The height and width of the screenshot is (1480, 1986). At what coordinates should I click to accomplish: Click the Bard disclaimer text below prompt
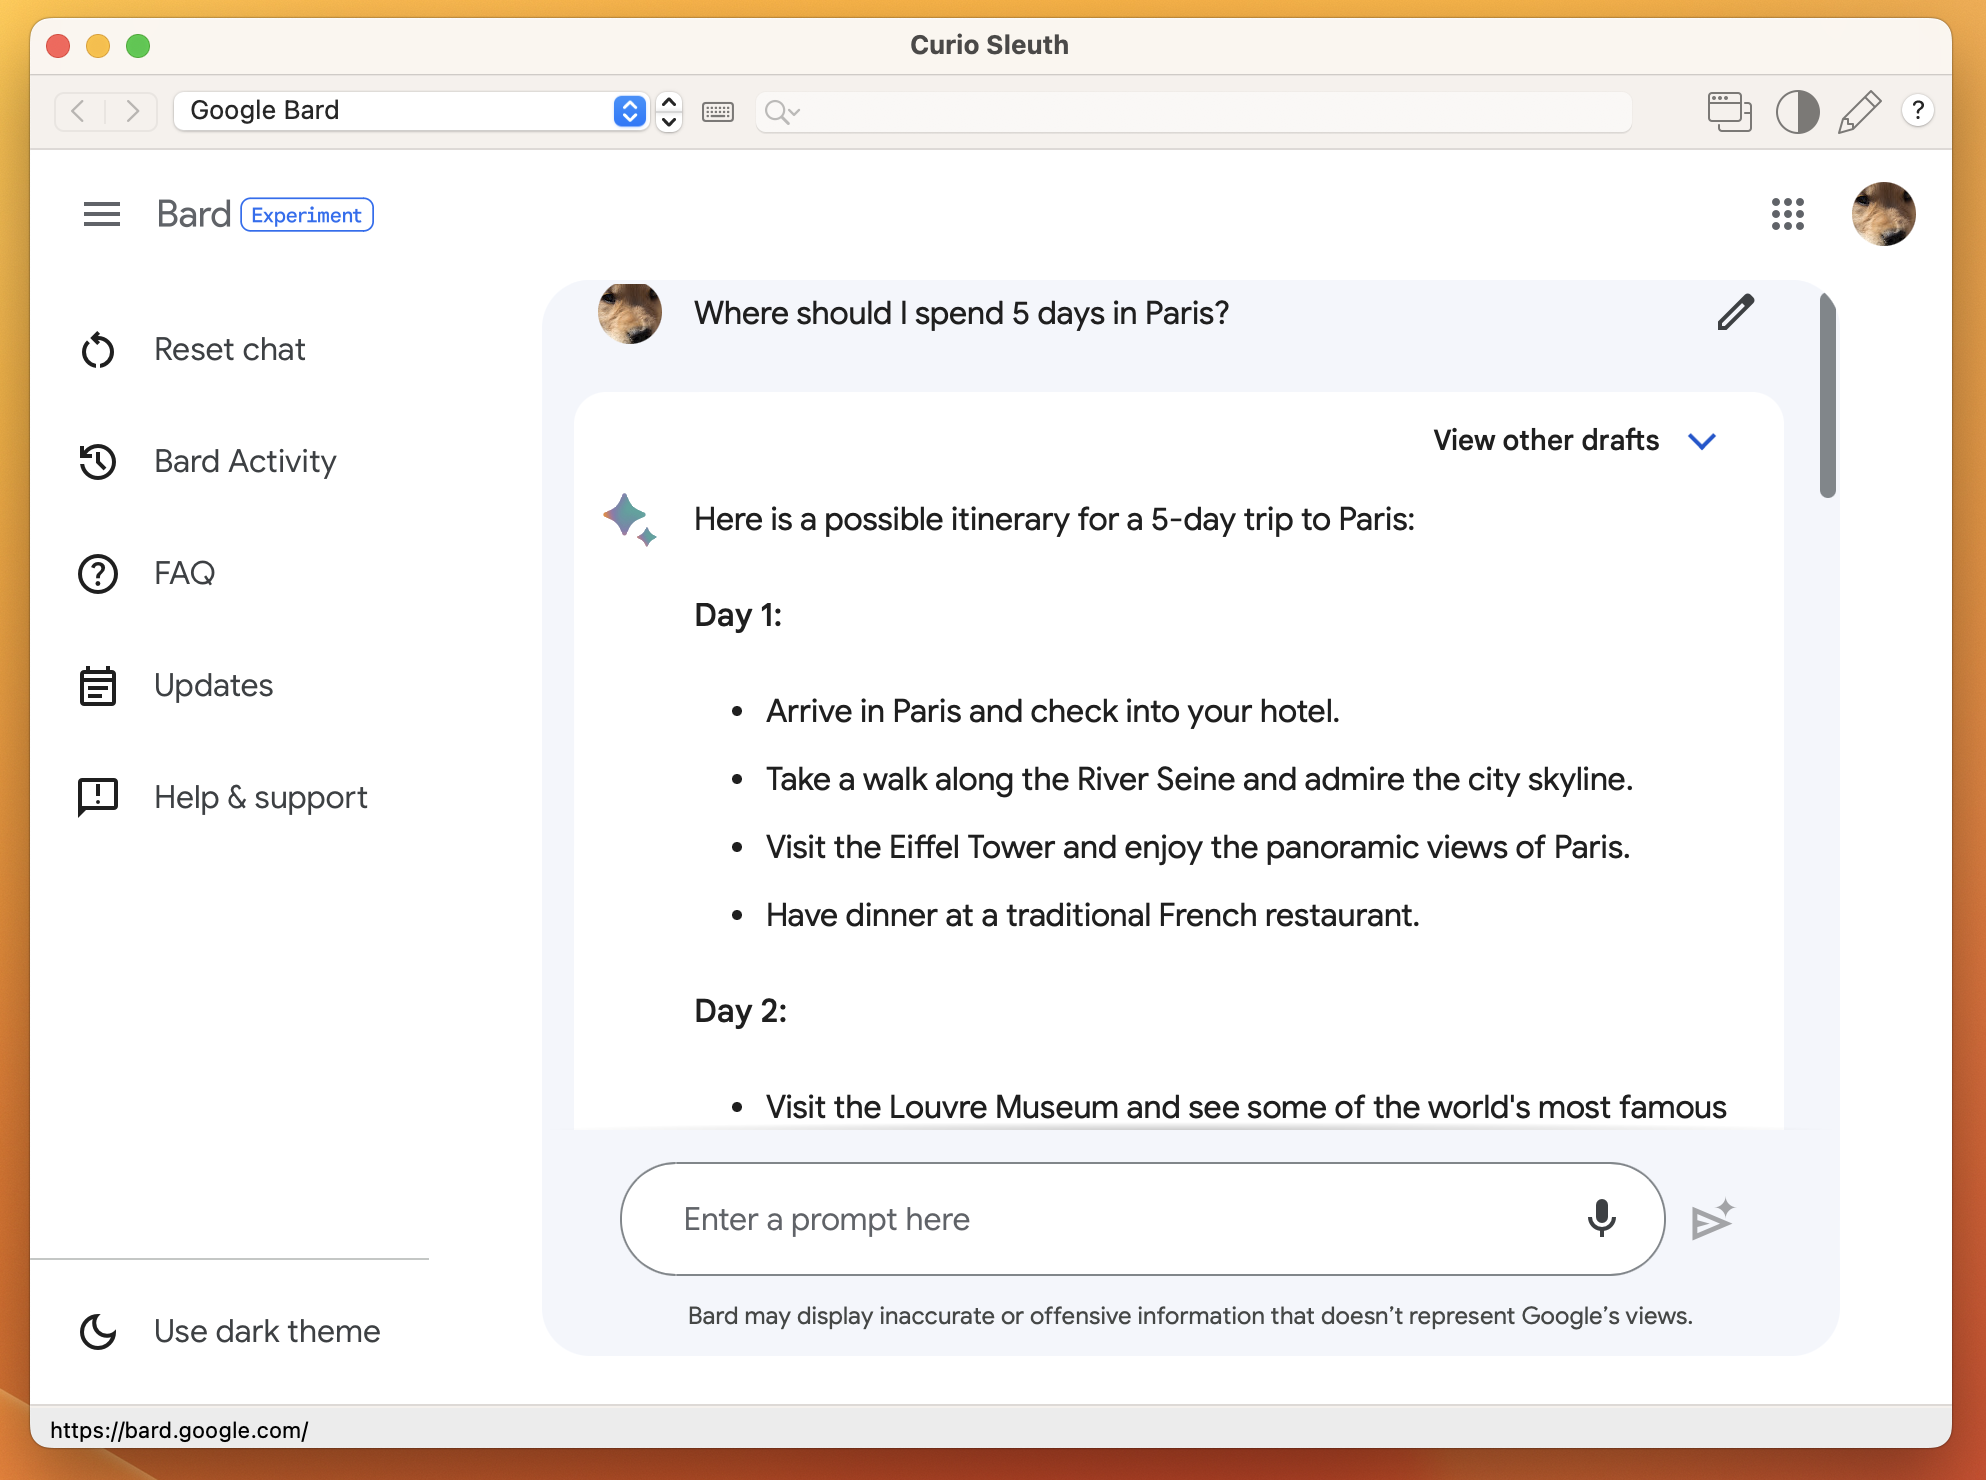1190,1316
